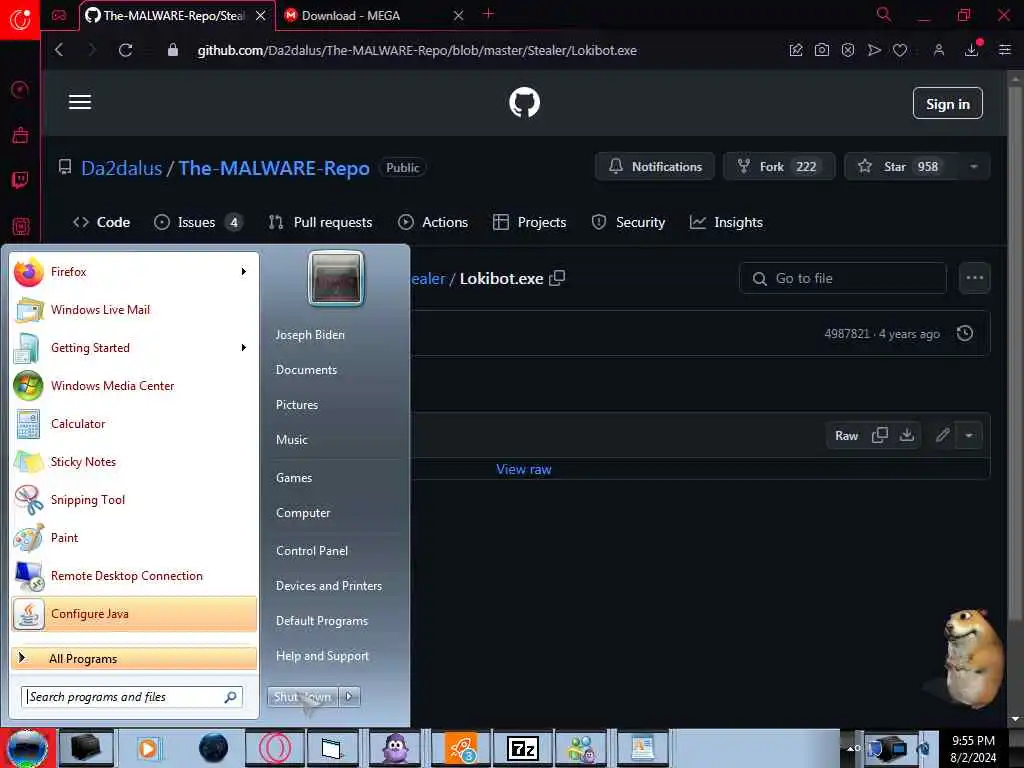Launch Calculator from Start menu
This screenshot has height=768, width=1024.
pyautogui.click(x=134, y=424)
